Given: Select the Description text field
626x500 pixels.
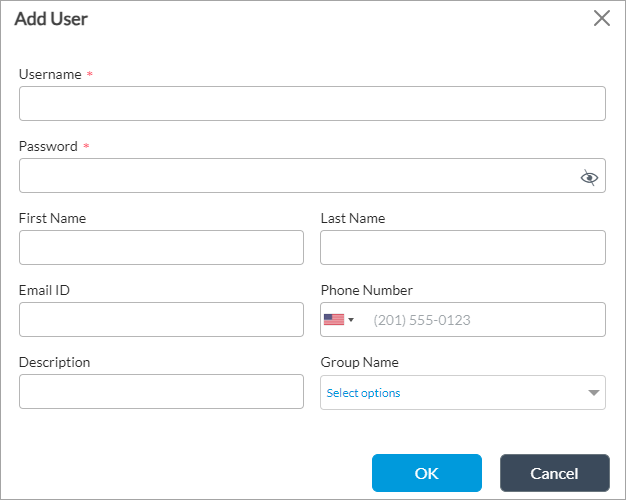Looking at the screenshot, I should (x=161, y=392).
